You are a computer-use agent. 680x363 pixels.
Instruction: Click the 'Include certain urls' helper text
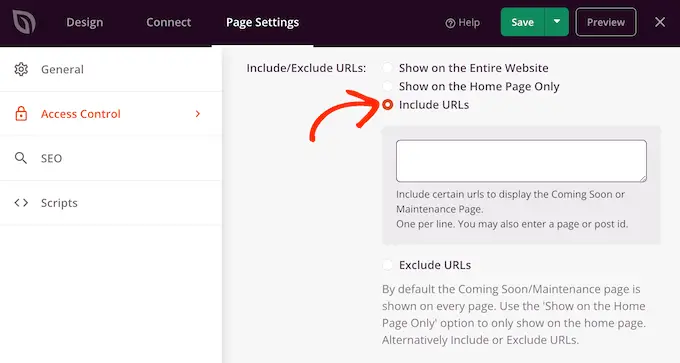(x=510, y=202)
